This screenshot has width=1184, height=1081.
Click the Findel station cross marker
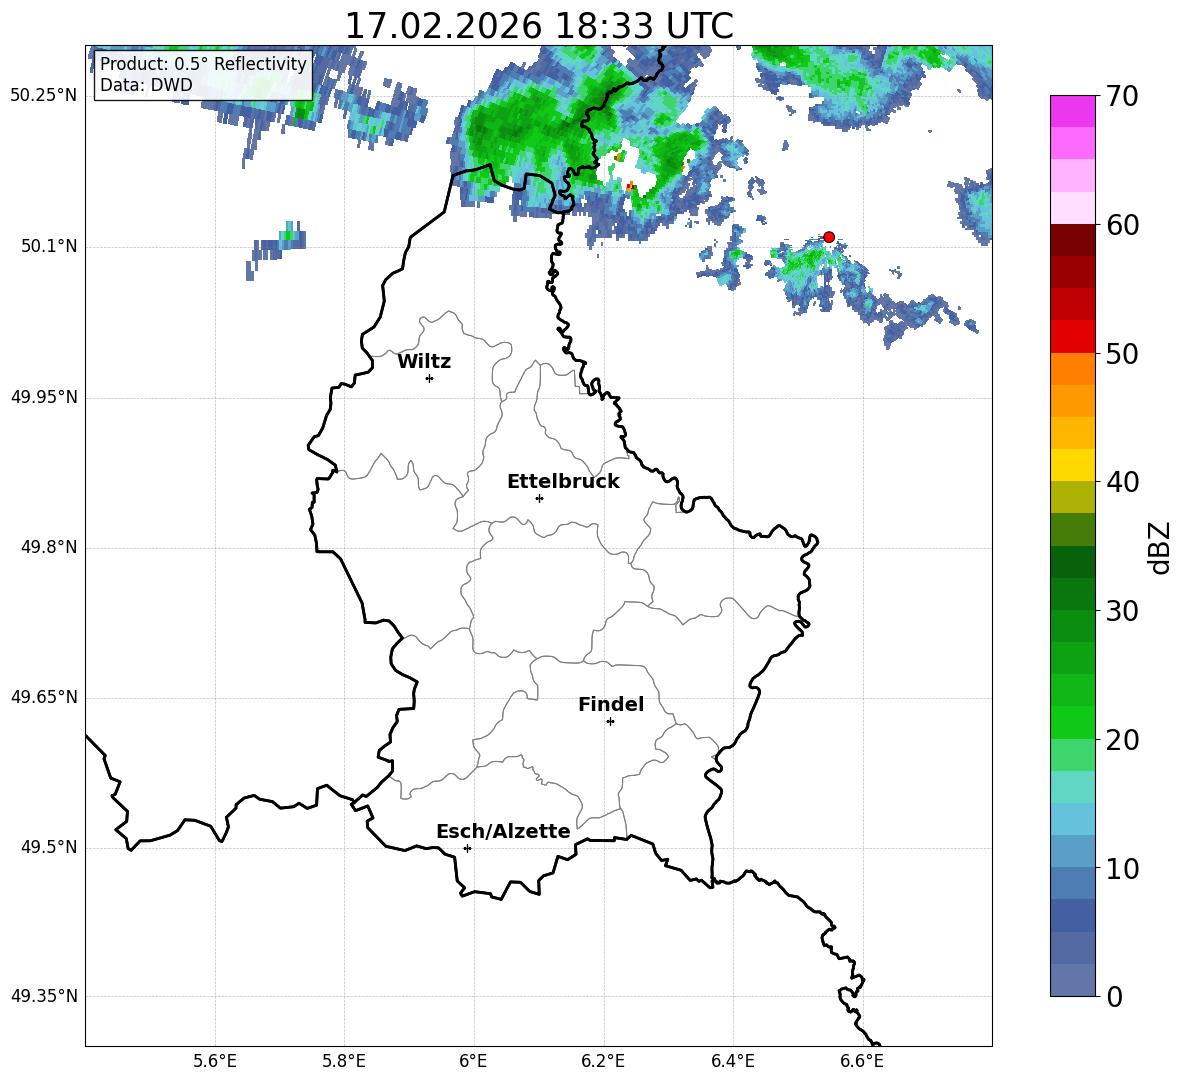coord(610,722)
